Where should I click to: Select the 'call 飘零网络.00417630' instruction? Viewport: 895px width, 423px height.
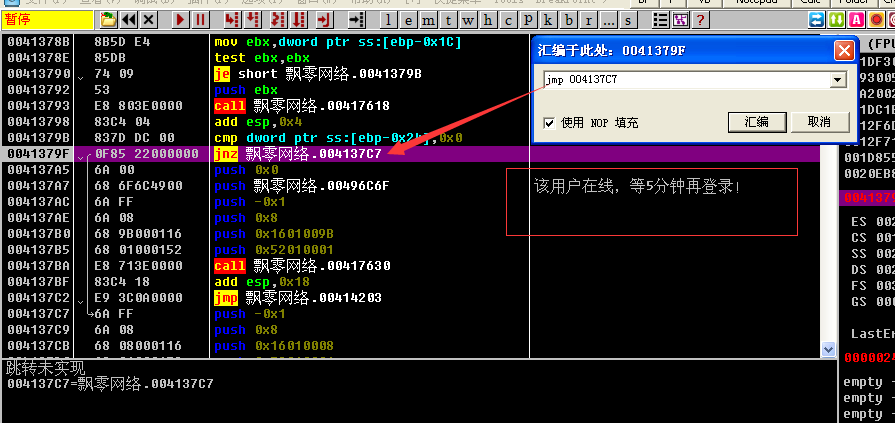point(302,265)
